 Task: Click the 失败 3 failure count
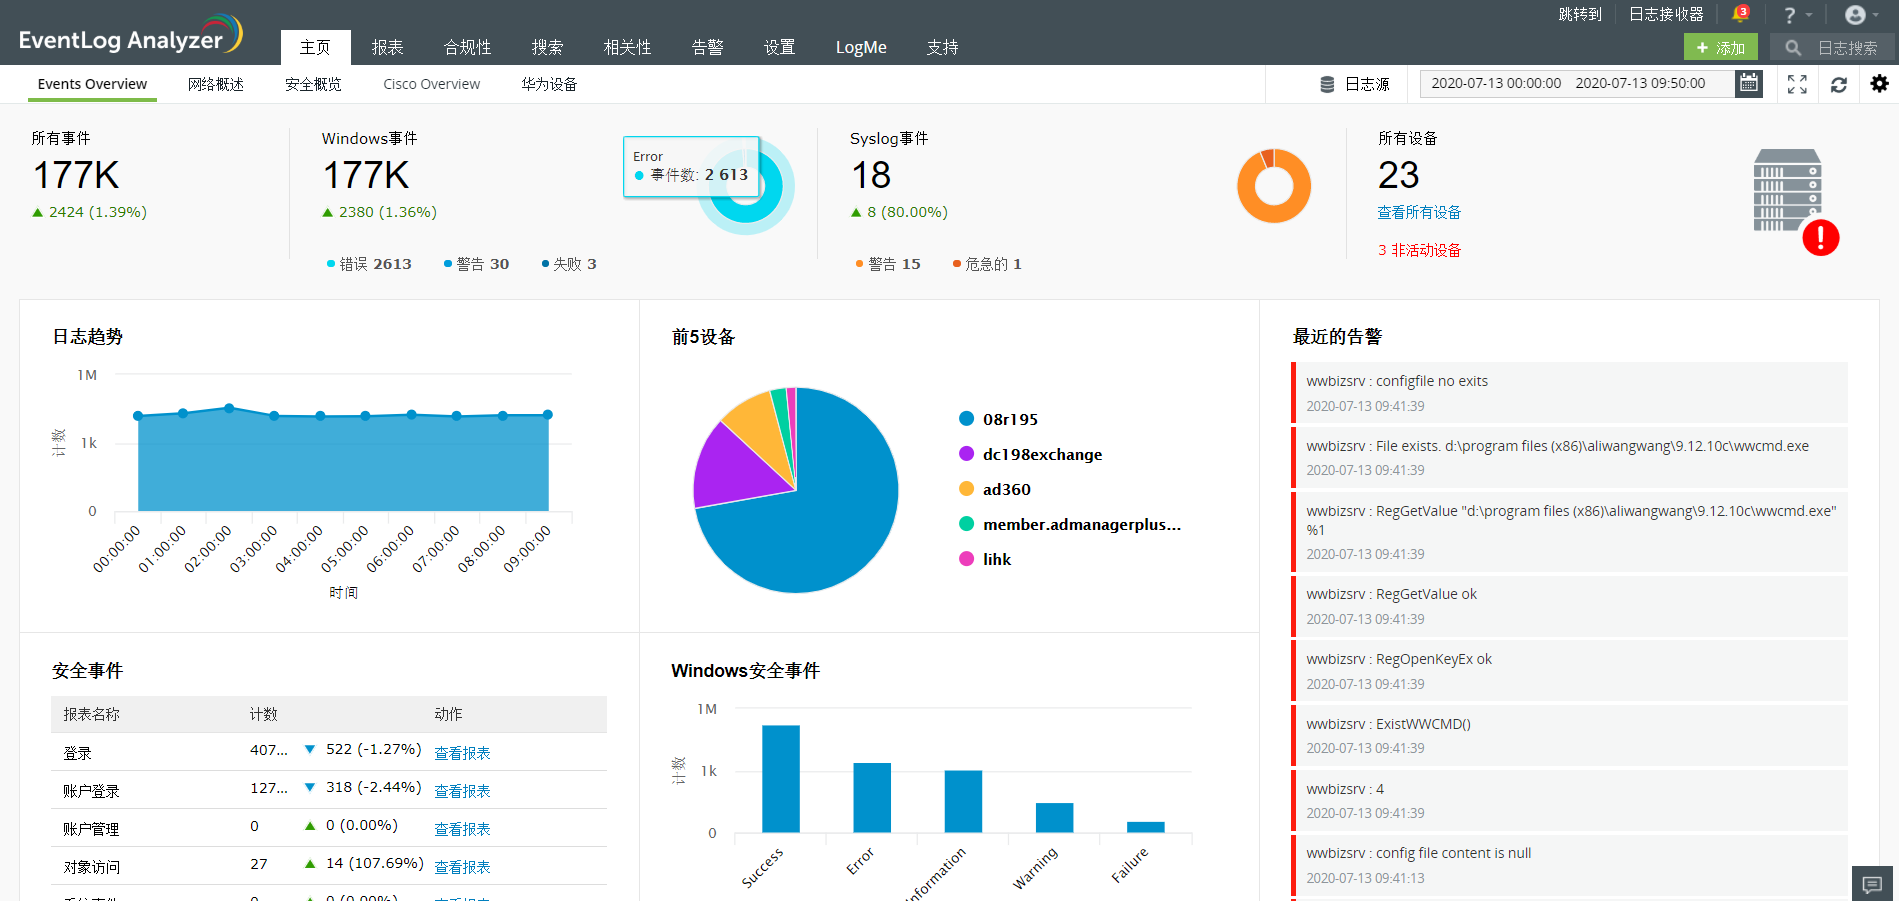coord(569,264)
